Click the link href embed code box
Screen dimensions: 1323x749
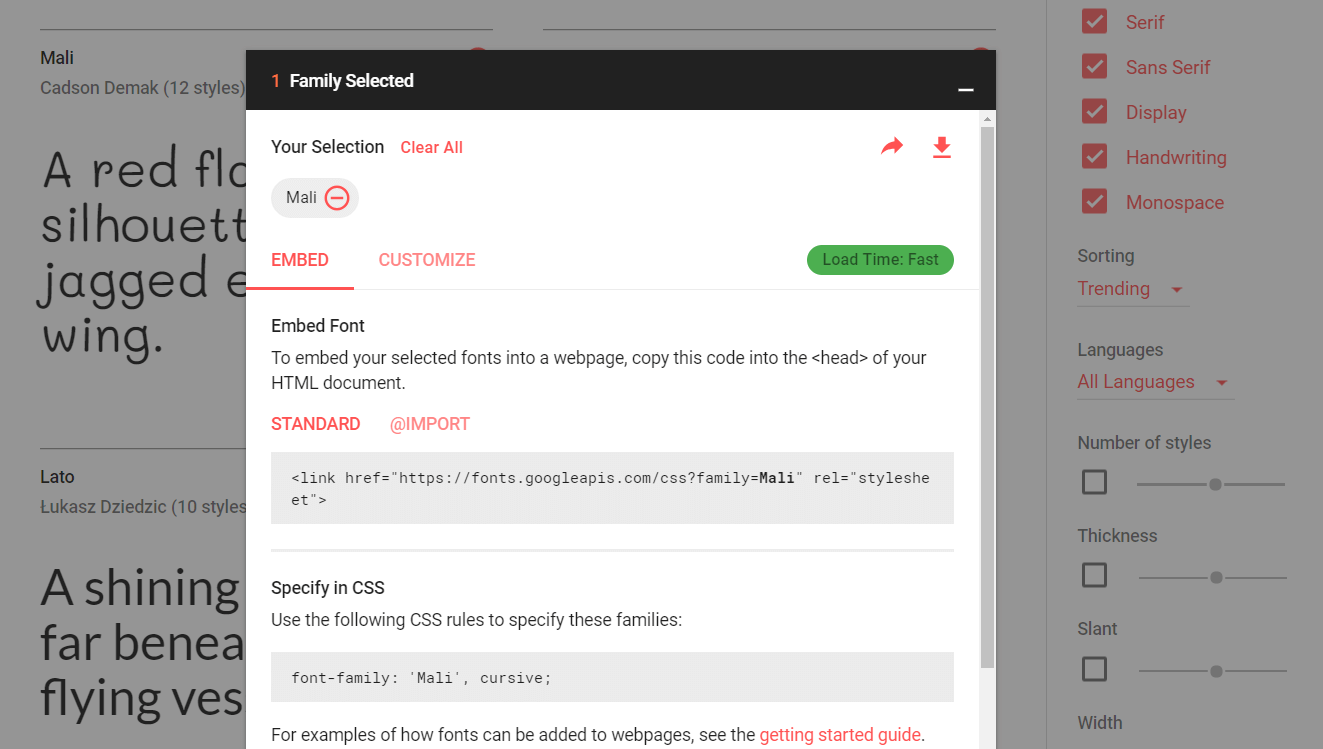pyautogui.click(x=612, y=488)
